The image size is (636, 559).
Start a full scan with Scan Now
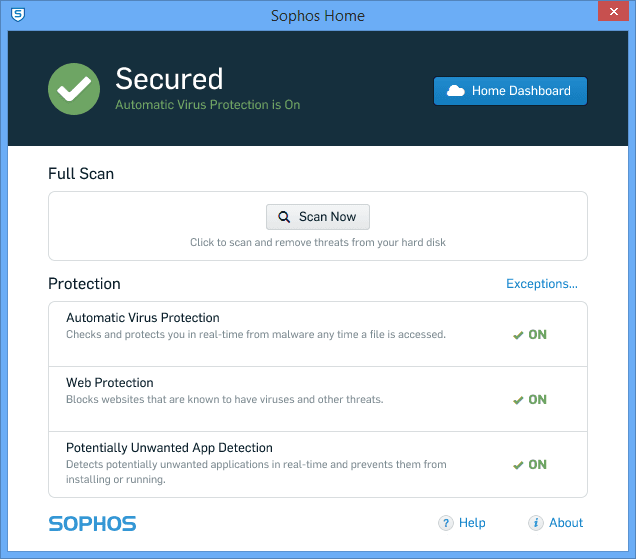(x=318, y=217)
